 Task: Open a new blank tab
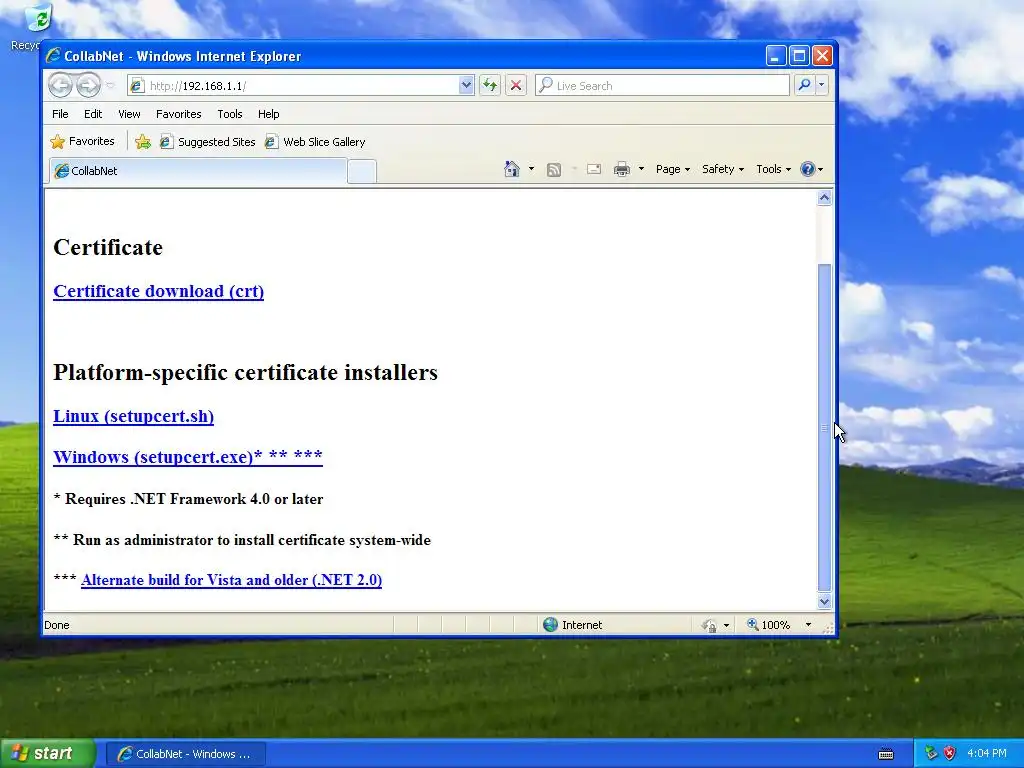coord(362,171)
